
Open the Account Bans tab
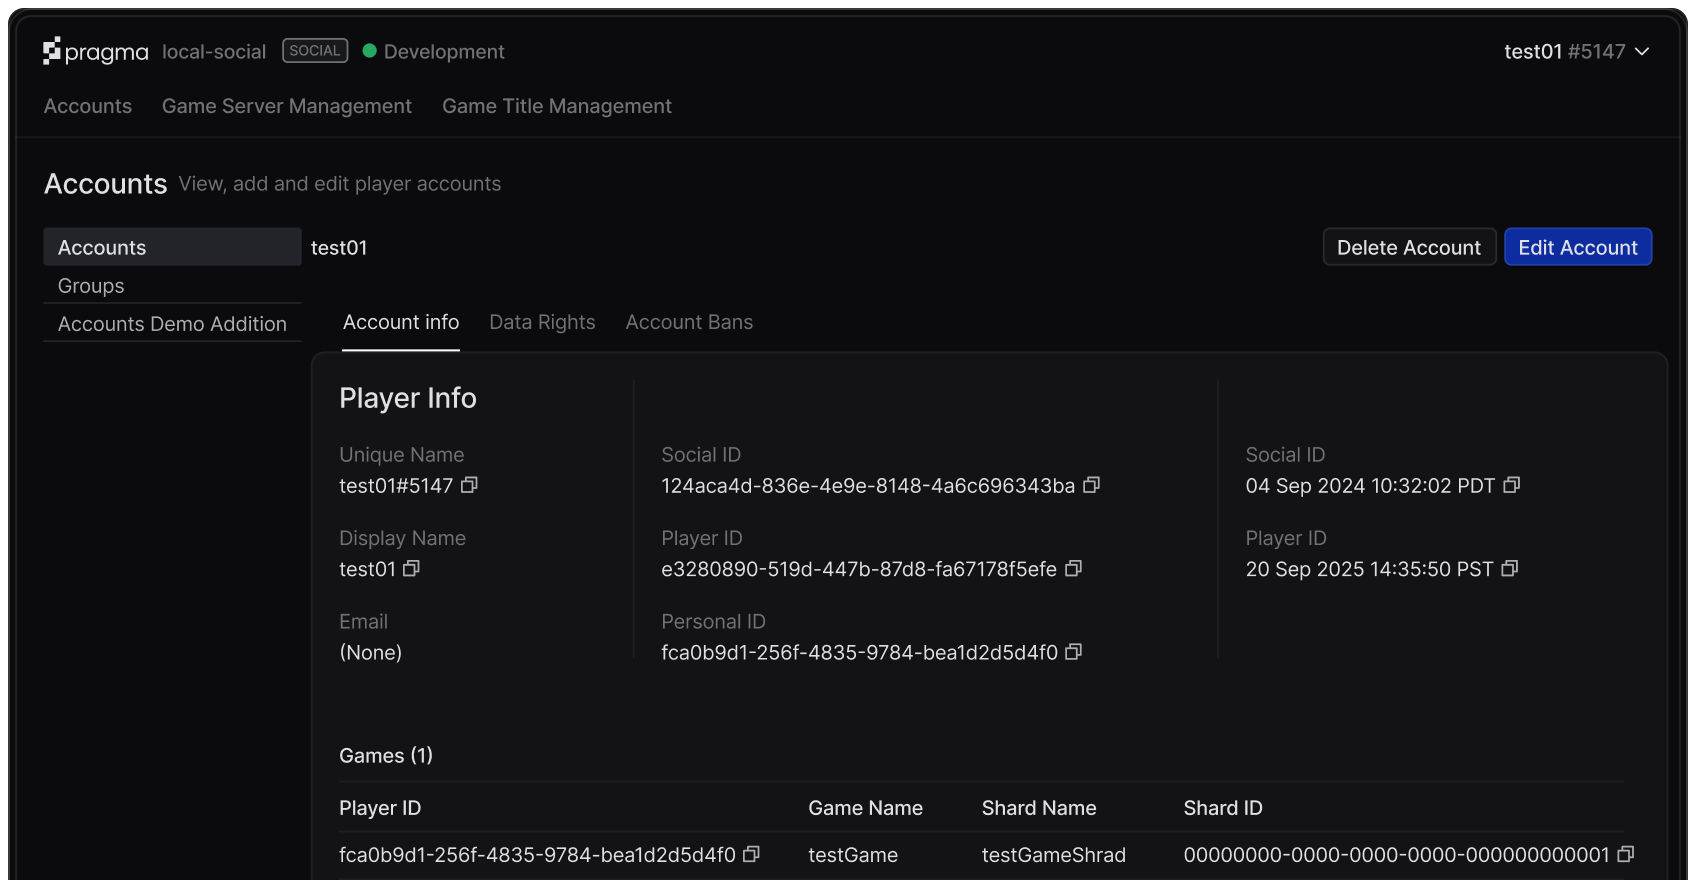(689, 322)
